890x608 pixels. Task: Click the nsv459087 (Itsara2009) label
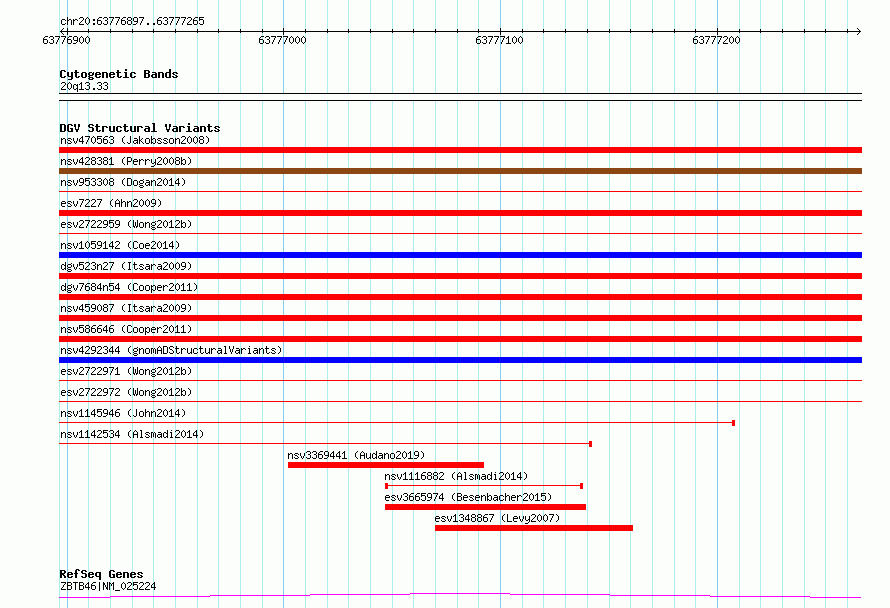tap(126, 308)
